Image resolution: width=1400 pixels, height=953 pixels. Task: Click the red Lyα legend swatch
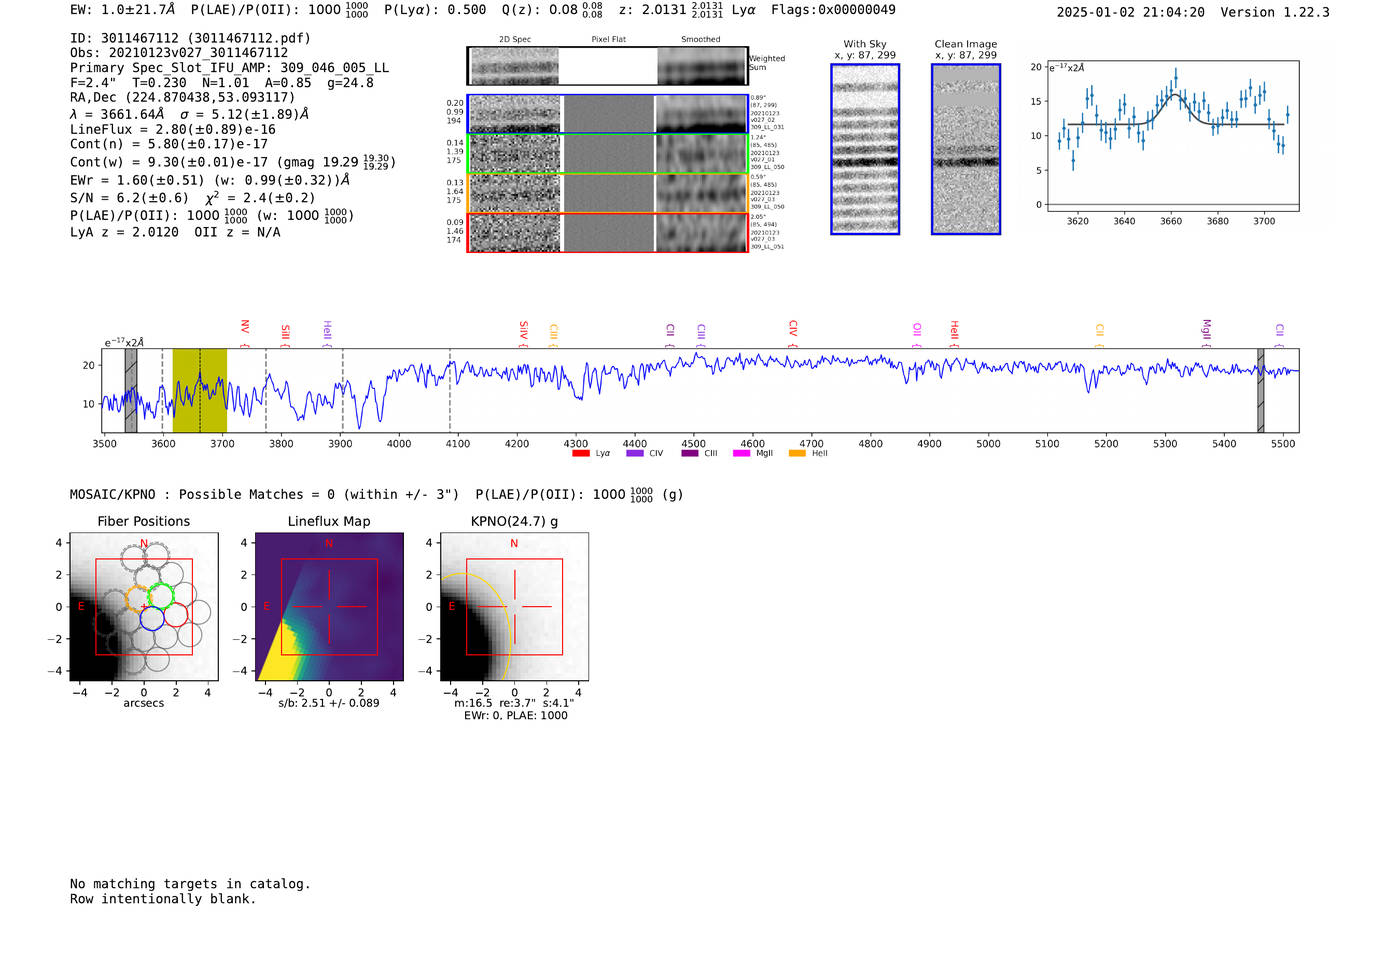click(x=580, y=454)
